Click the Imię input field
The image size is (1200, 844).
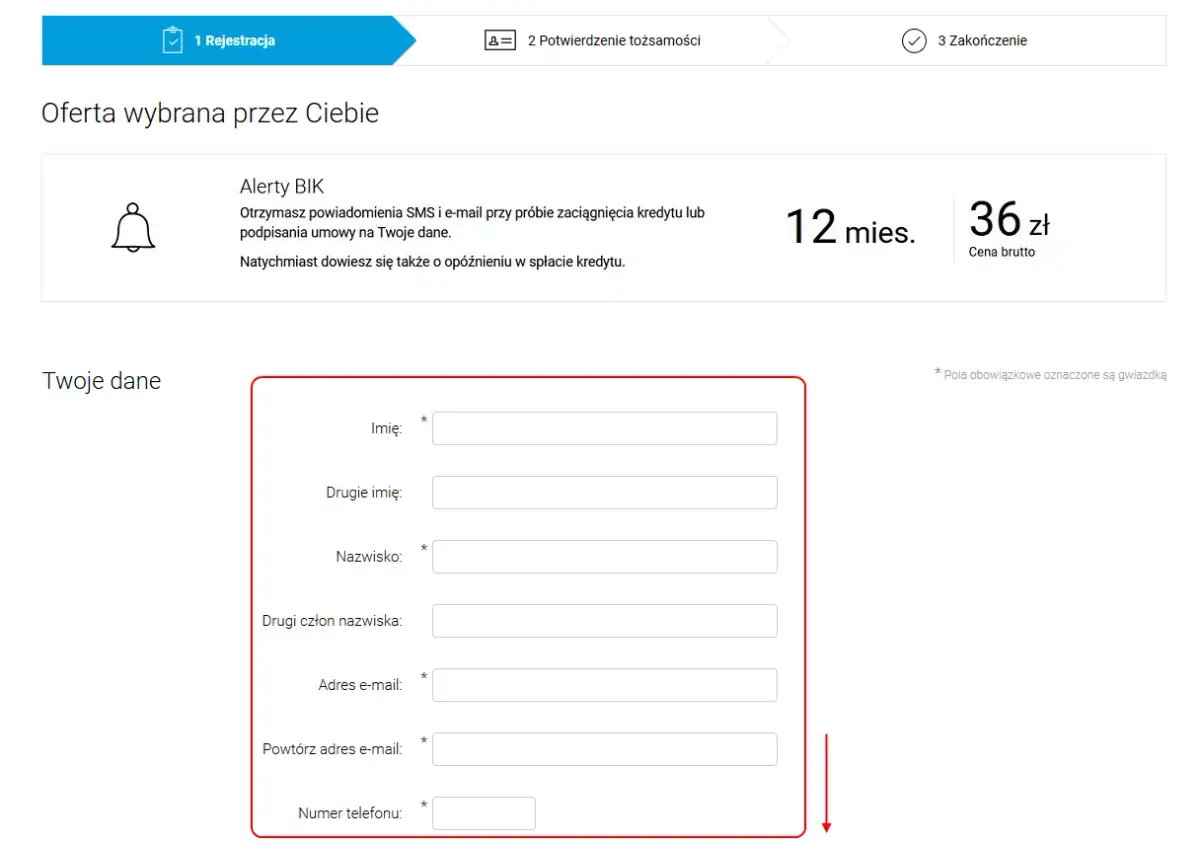pos(604,427)
